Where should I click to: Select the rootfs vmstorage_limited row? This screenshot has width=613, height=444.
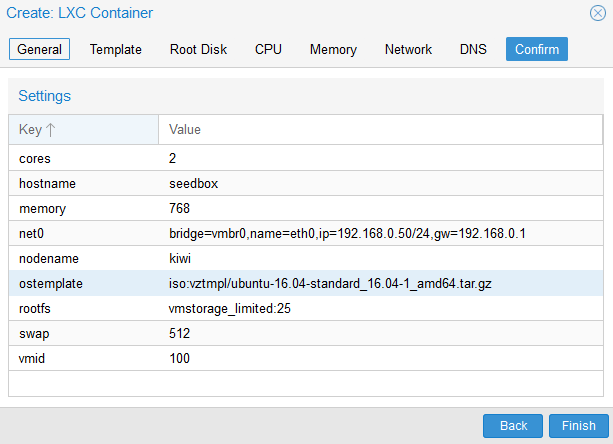coord(306,309)
